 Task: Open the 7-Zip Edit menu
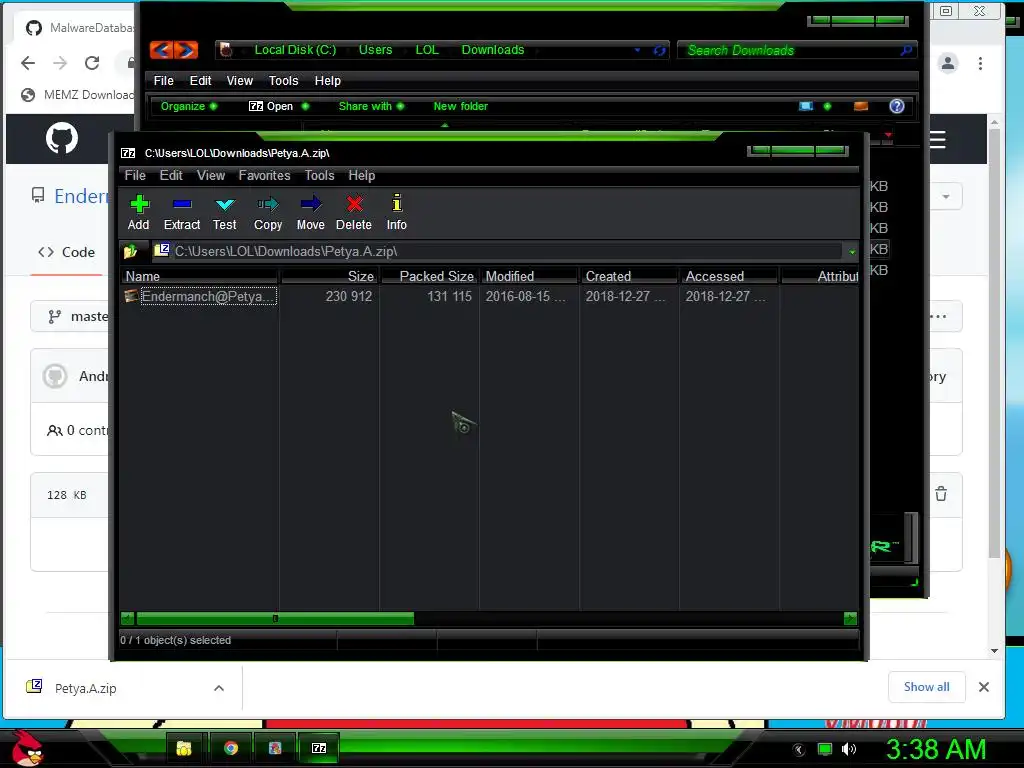(171, 175)
